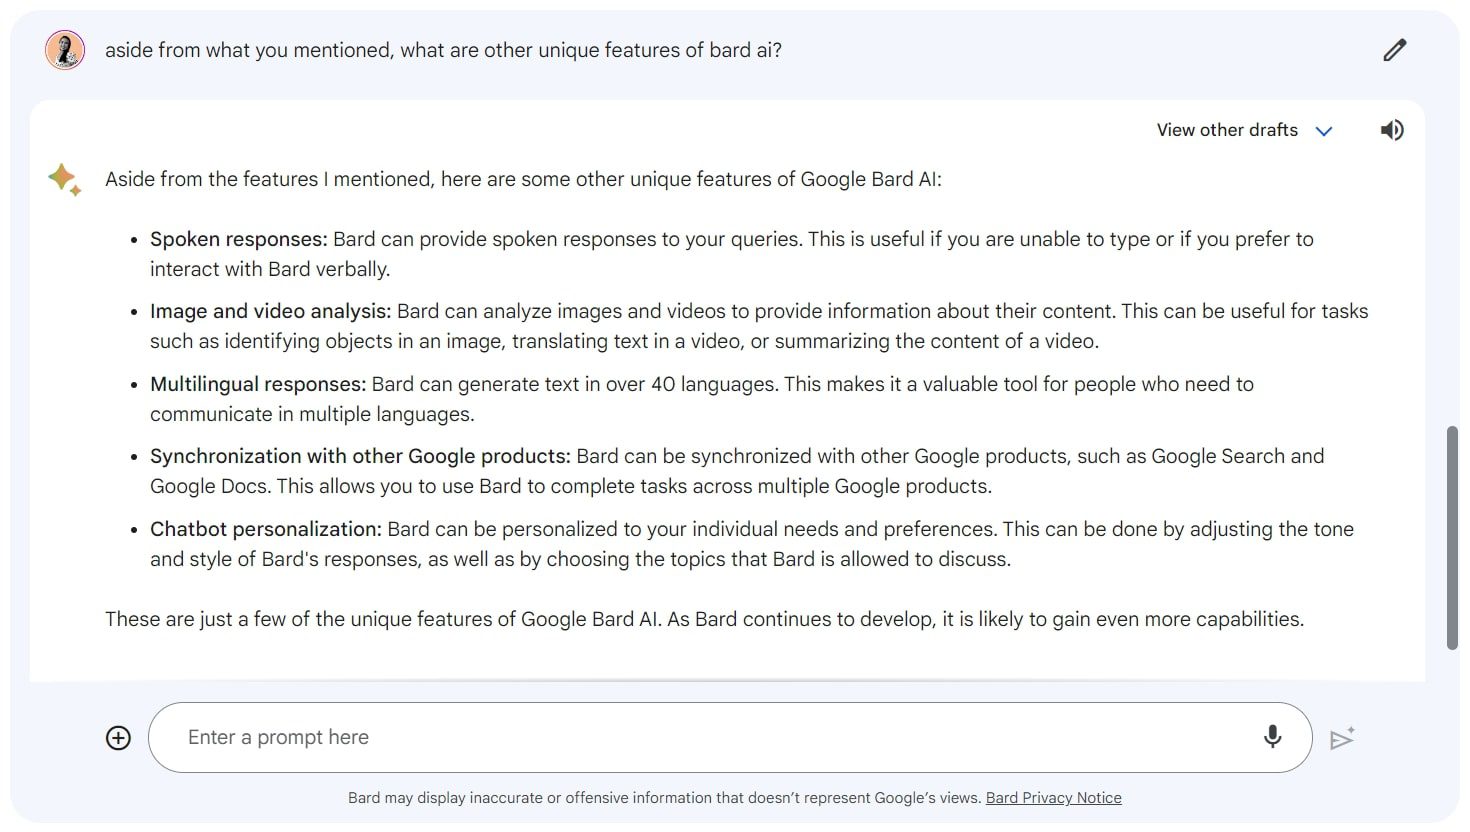Open the View other drafts label
The image size is (1470, 832).
1227,130
